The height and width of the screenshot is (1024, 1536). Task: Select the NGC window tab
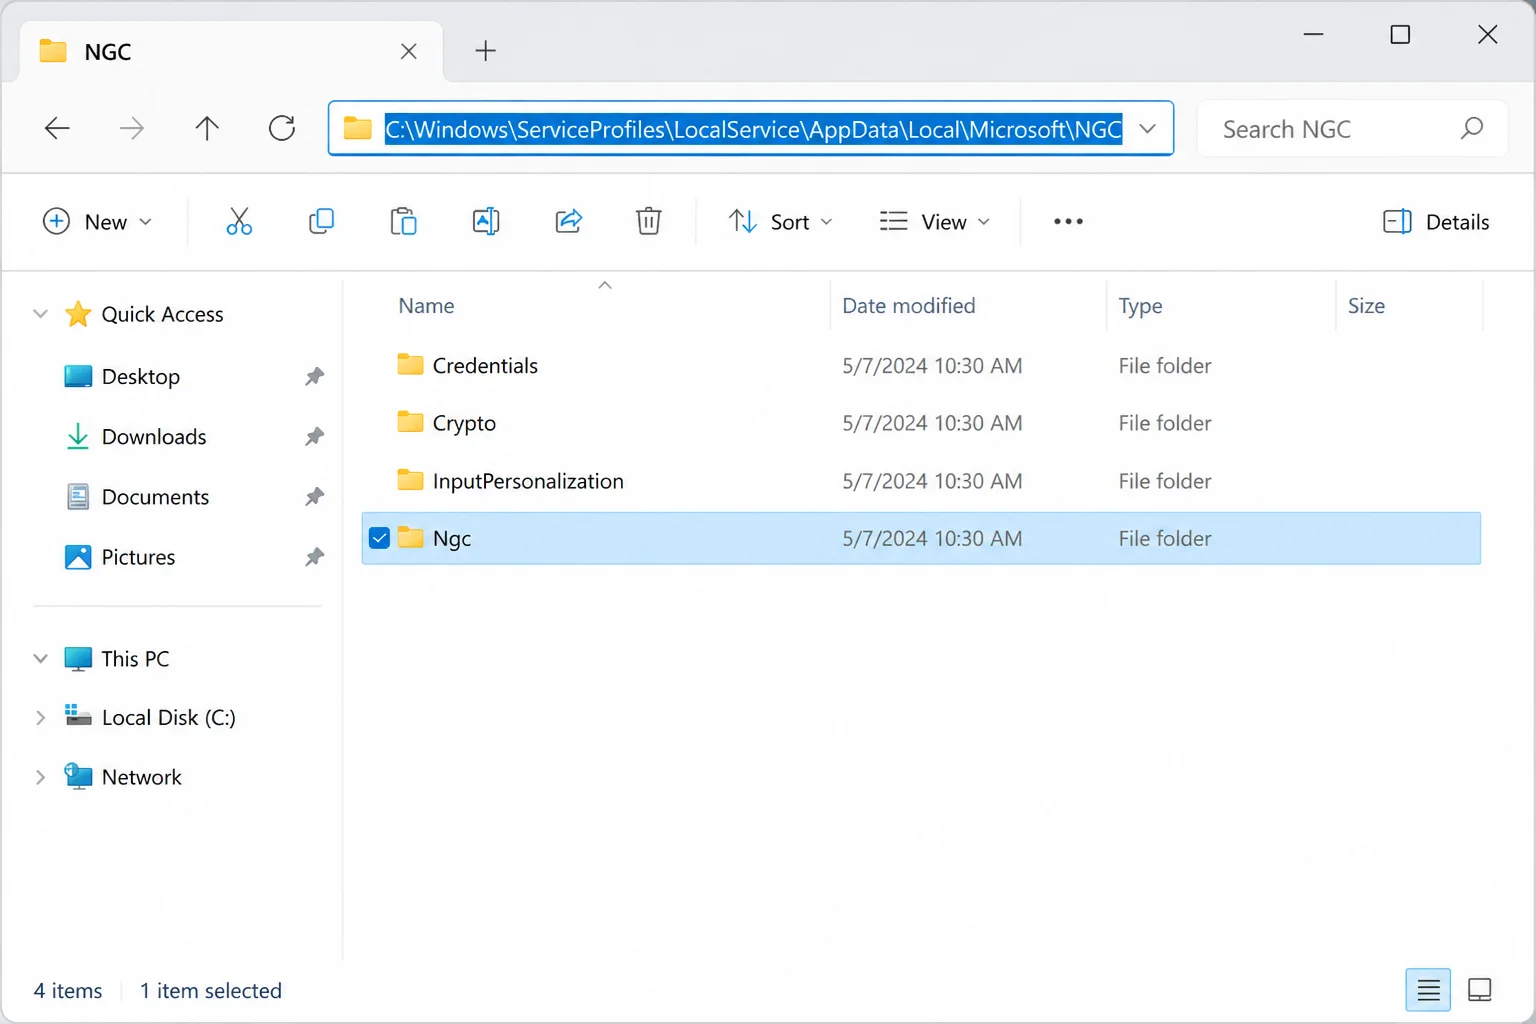click(230, 51)
